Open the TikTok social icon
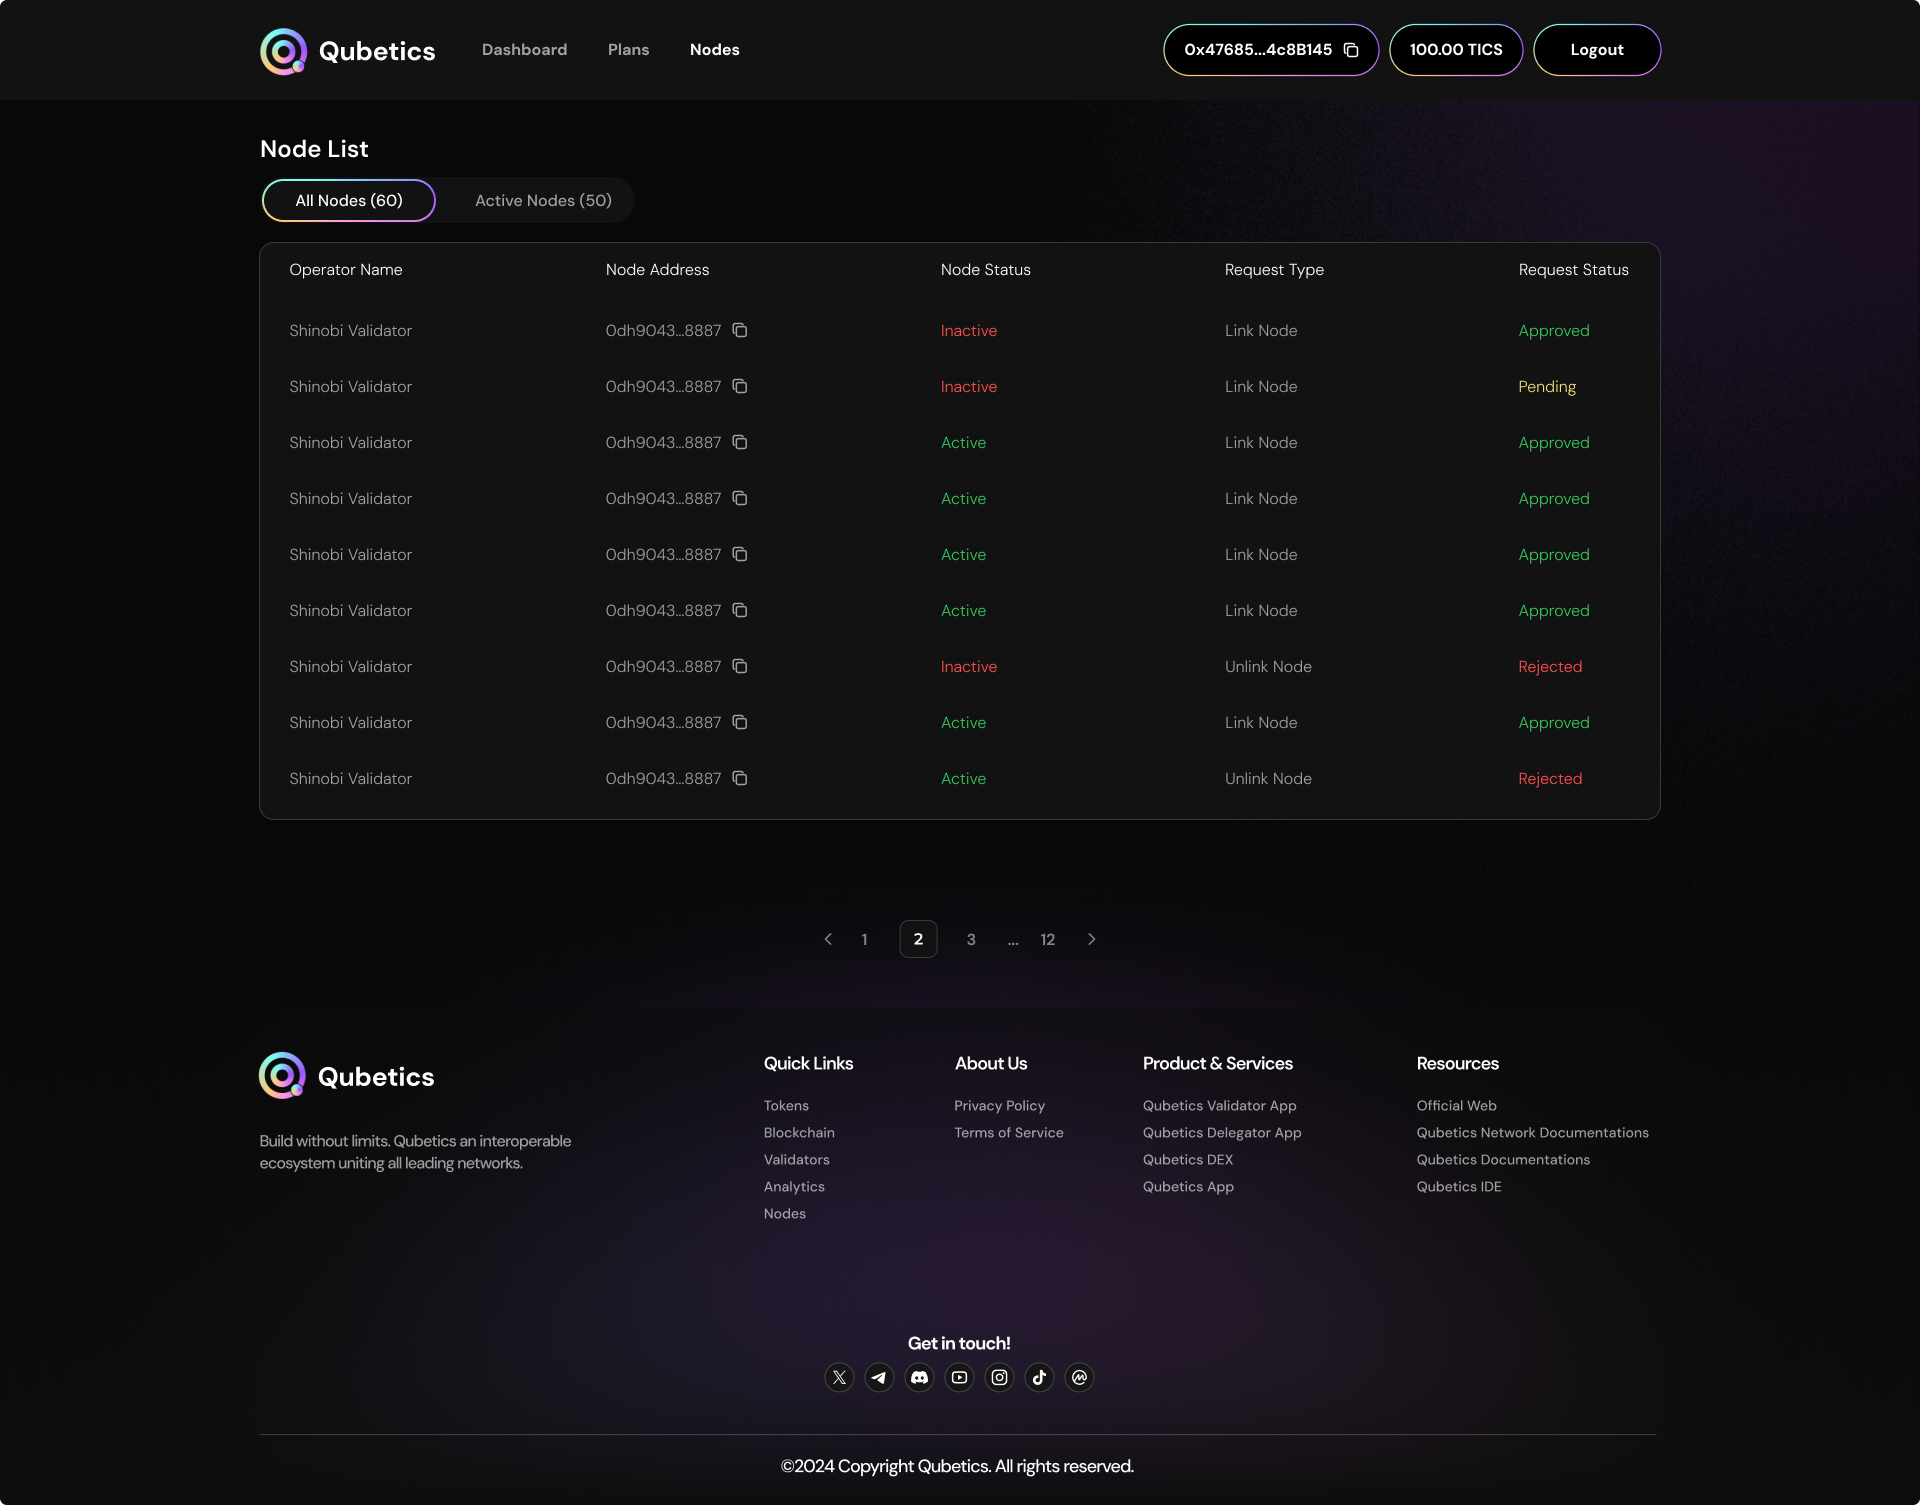1920x1505 pixels. pyautogui.click(x=1039, y=1377)
